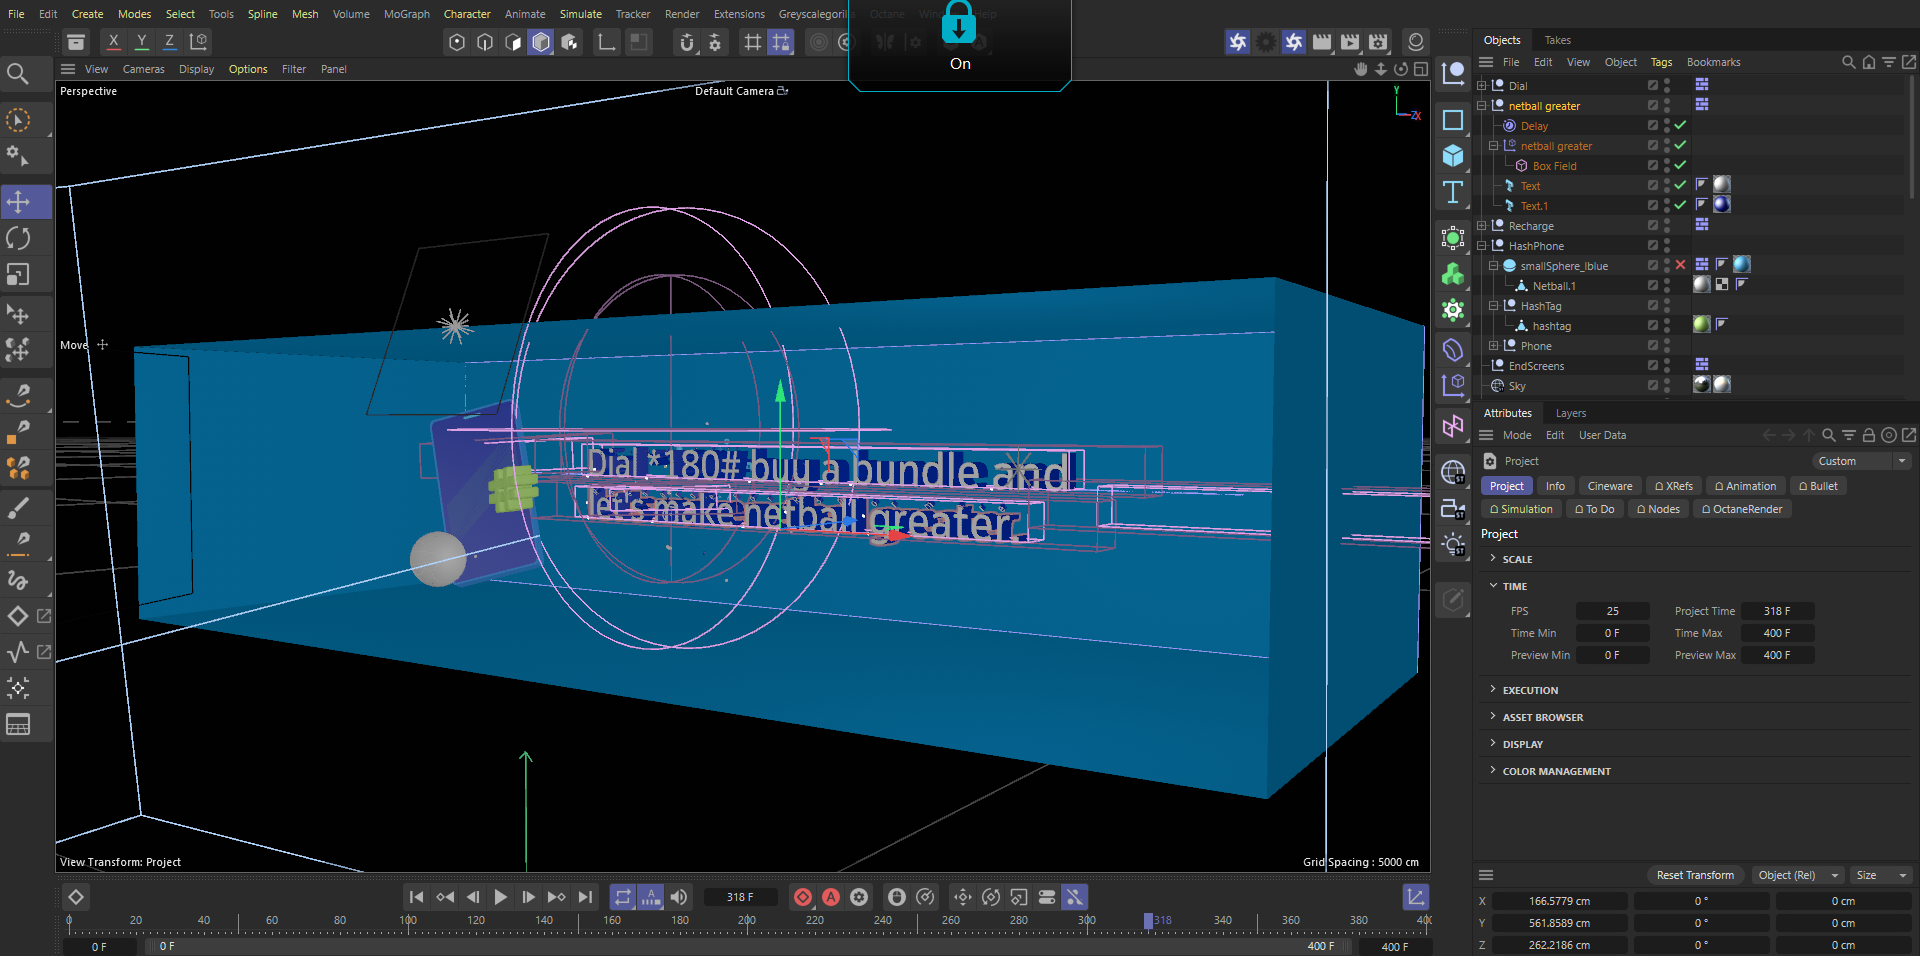Click the Cube primitive icon
The image size is (1920, 956).
(1453, 156)
